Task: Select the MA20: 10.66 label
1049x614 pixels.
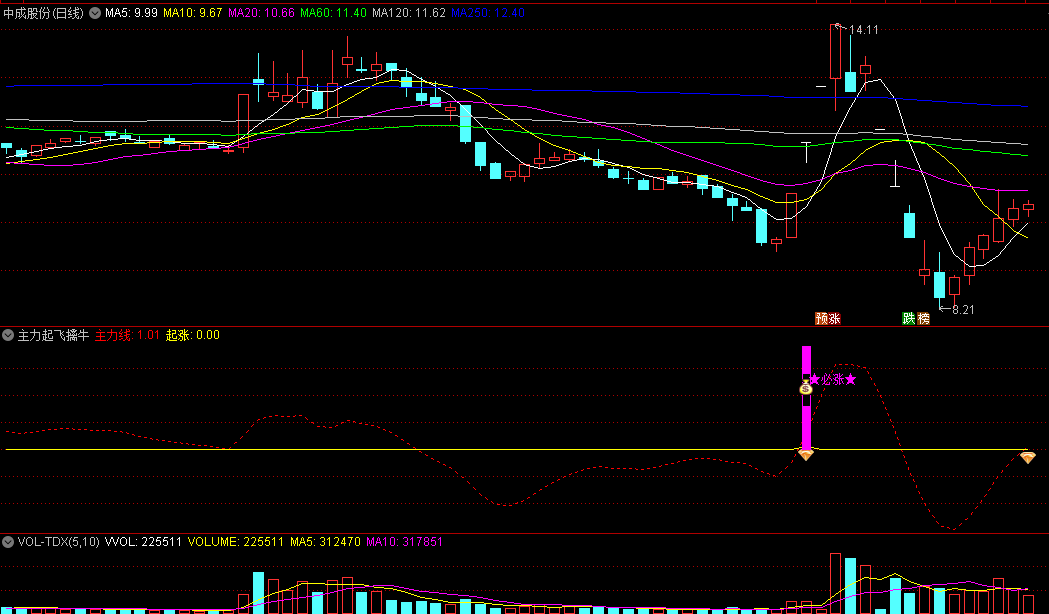Action: (x=261, y=13)
